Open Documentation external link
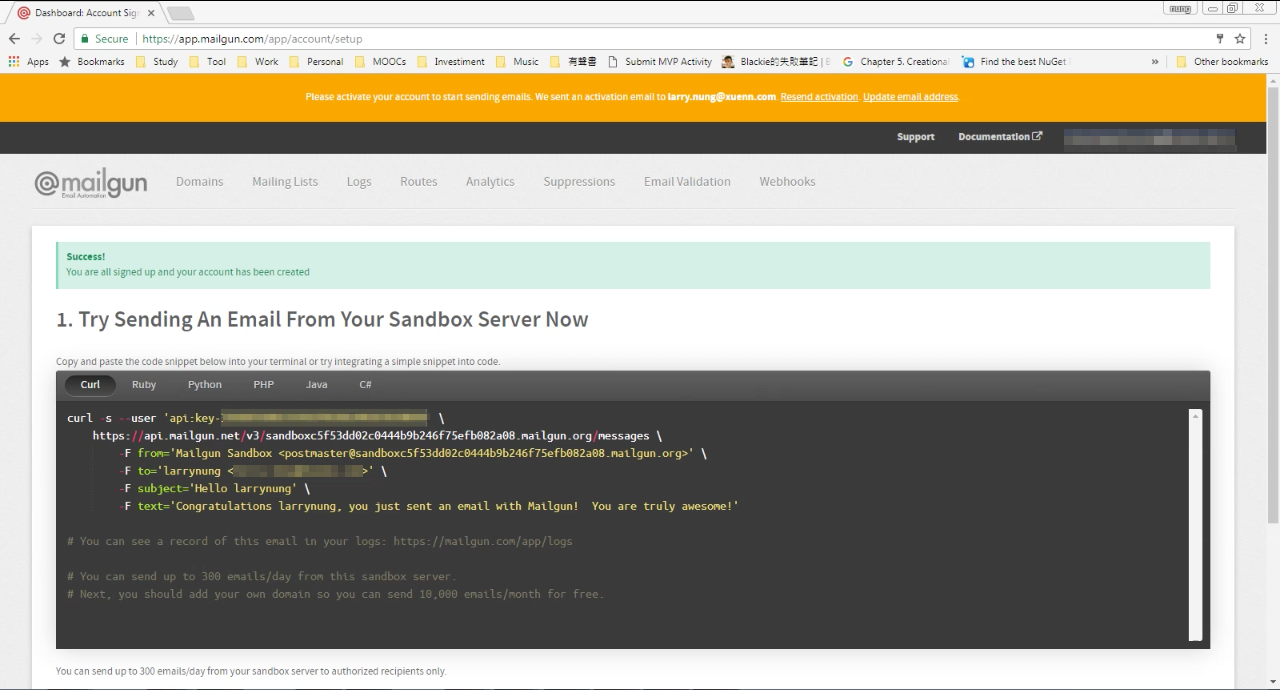 (x=1000, y=137)
